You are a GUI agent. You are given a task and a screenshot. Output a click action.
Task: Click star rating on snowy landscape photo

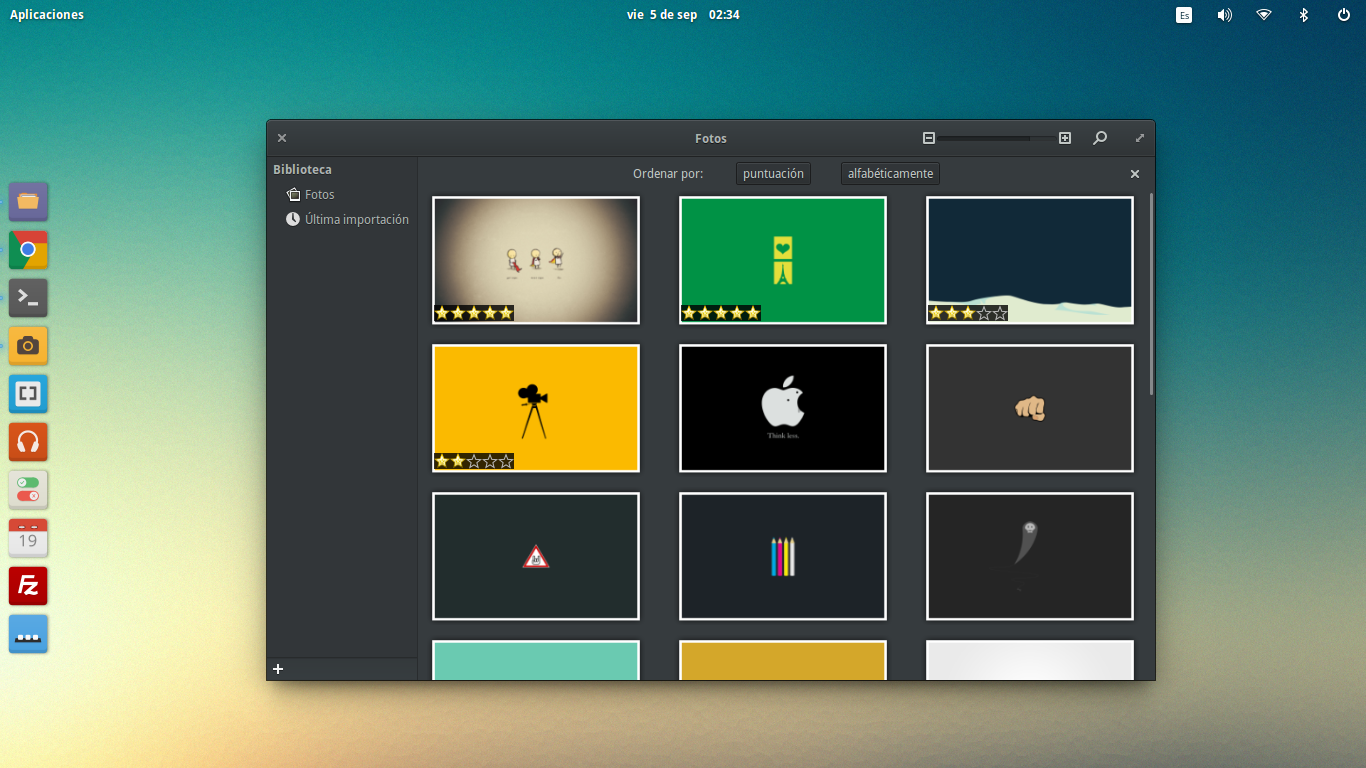pyautogui.click(x=968, y=313)
